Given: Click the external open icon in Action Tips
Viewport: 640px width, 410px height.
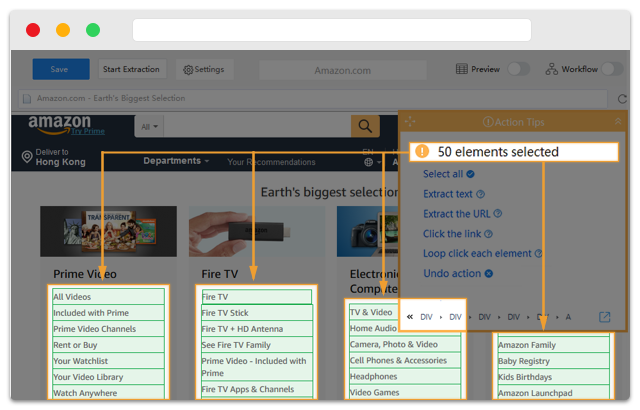Looking at the screenshot, I should pos(604,317).
